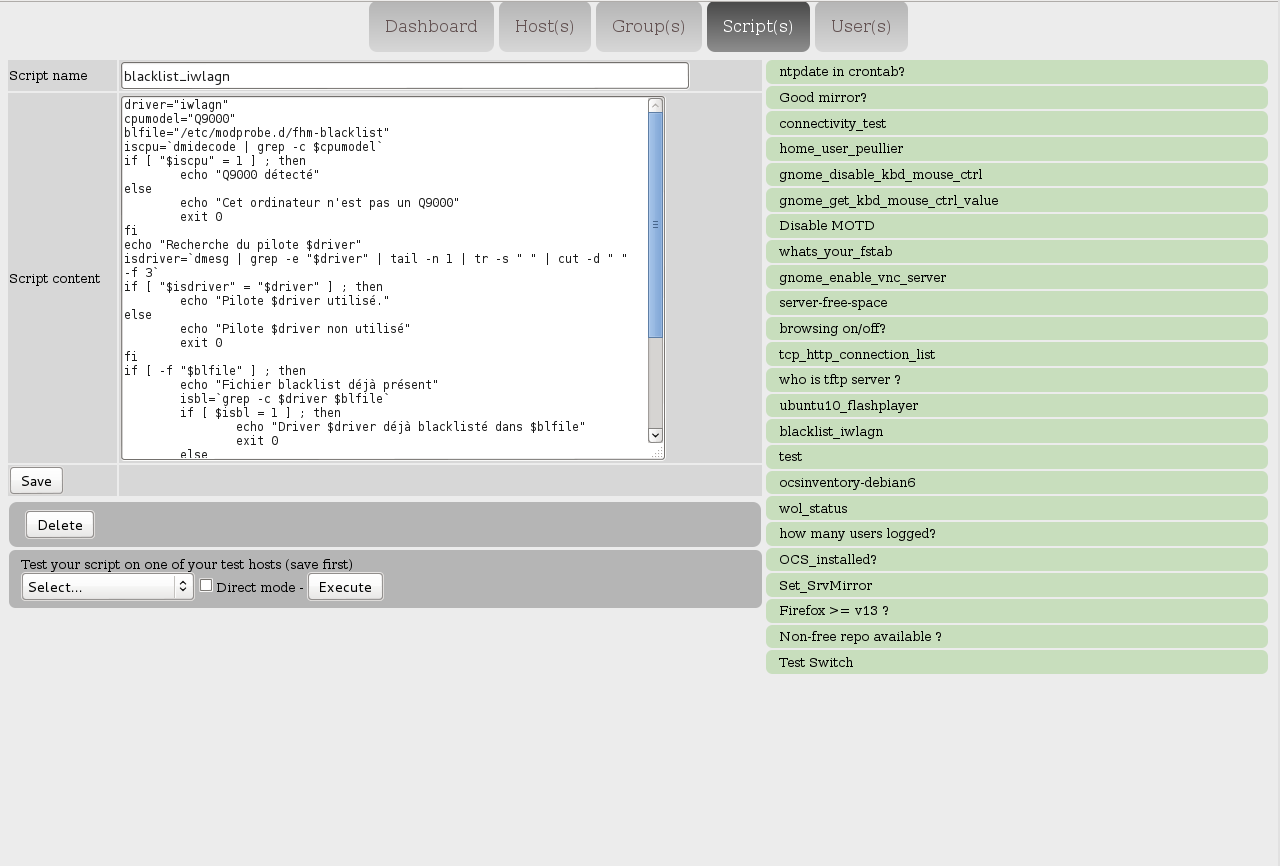The width and height of the screenshot is (1280, 866).
Task: Open the Test Switch script
Action: tap(1016, 662)
